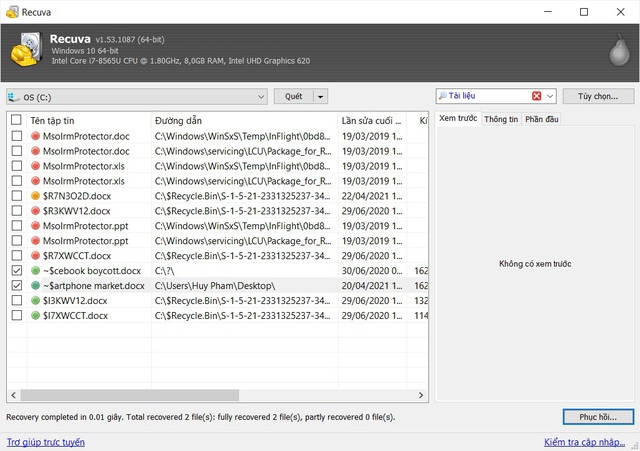Click the red X to clear the filter
Viewport: 640px width, 451px height.
click(537, 97)
